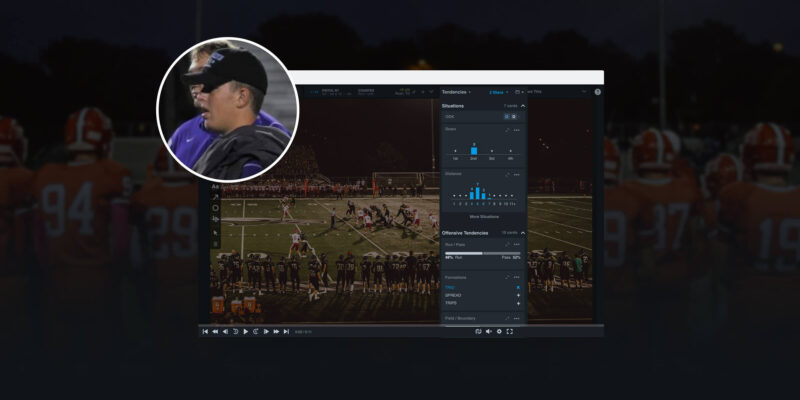The image size is (800, 400).
Task: Toggle the SPREAD formation filter
Action: click(518, 296)
